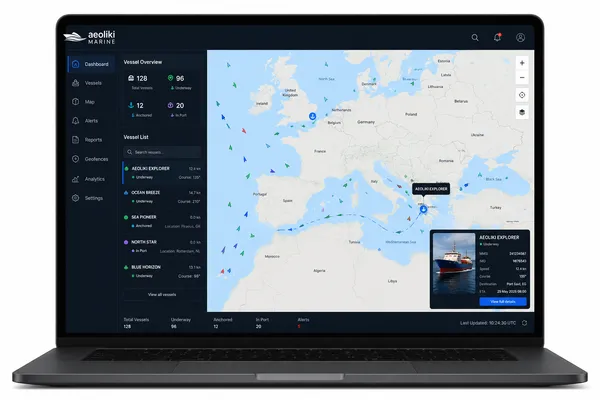Click the View all vessels button
The height and width of the screenshot is (400, 600).
click(x=162, y=294)
